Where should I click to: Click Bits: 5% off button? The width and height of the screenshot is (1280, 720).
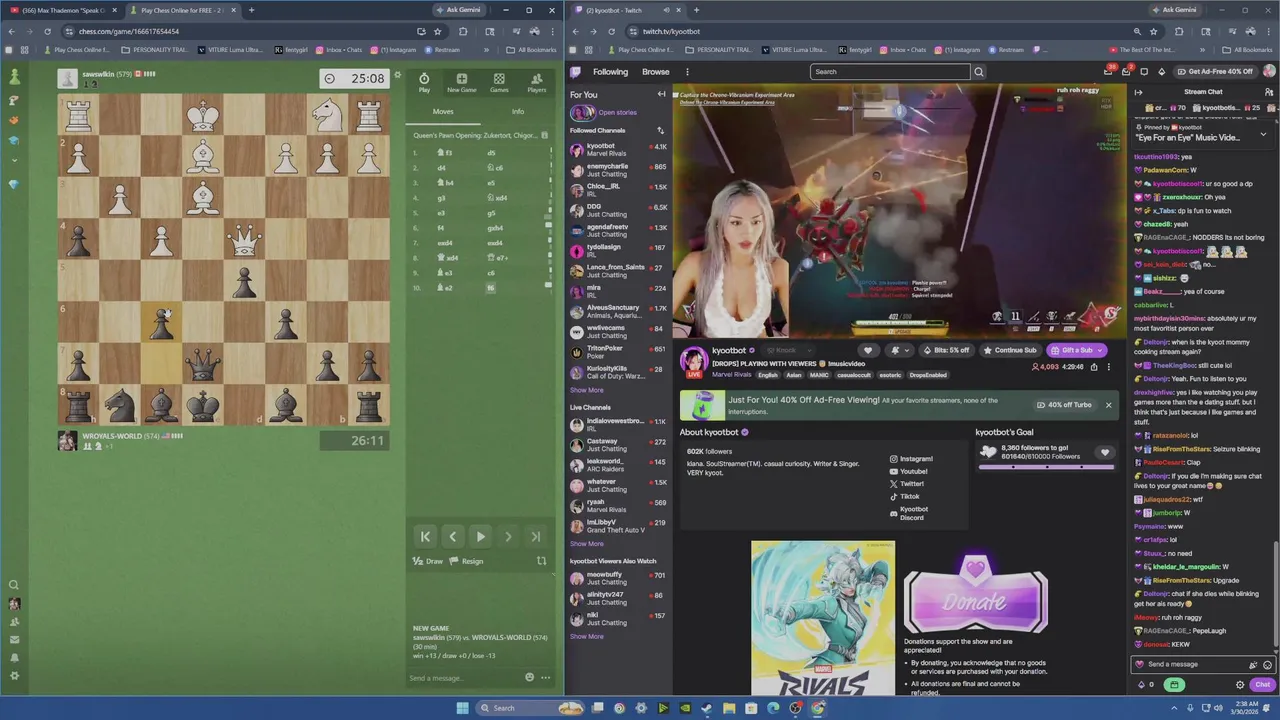click(x=946, y=350)
